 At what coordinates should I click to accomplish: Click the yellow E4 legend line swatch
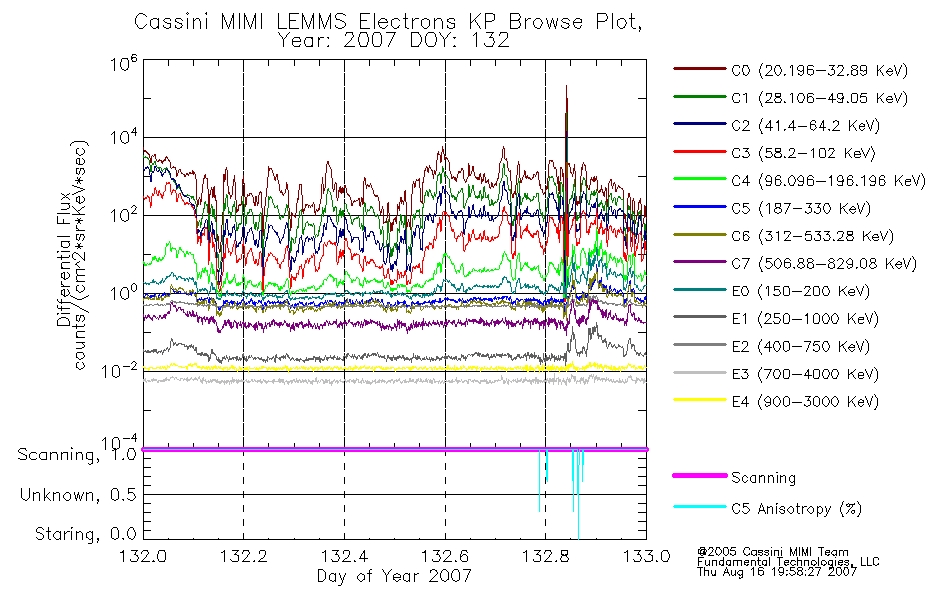[x=700, y=399]
